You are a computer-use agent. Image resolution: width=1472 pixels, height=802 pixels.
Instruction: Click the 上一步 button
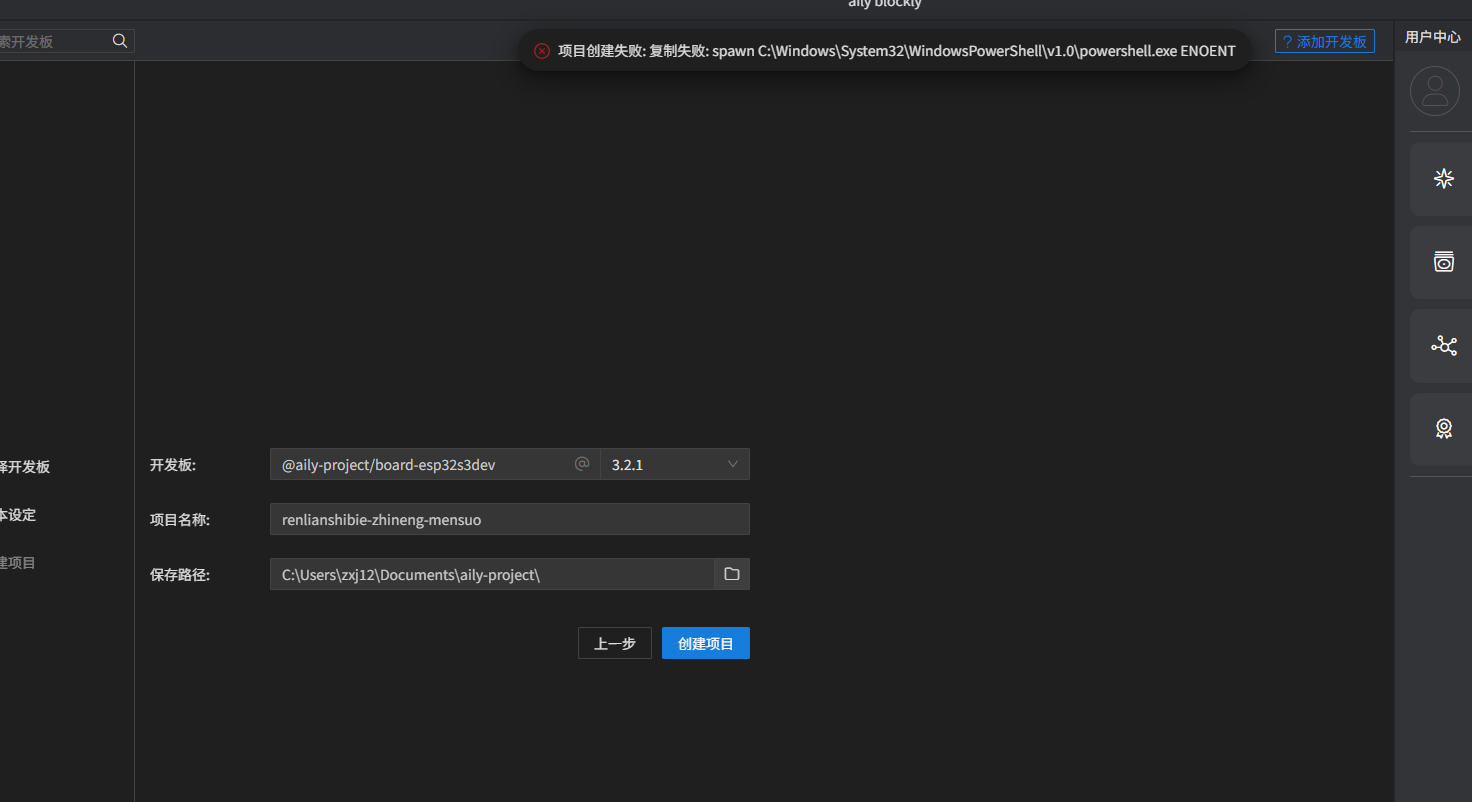615,643
